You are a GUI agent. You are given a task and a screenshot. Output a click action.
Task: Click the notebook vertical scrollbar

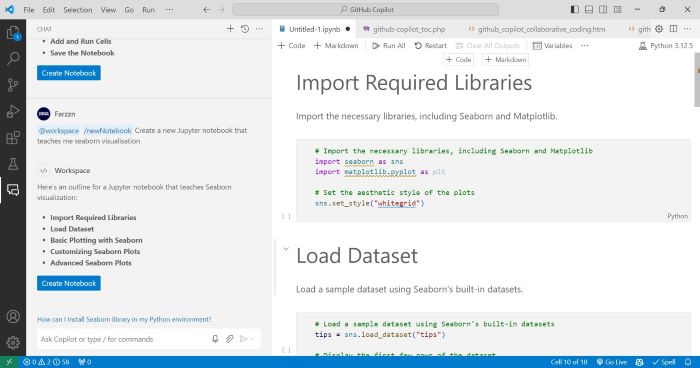coord(697,80)
